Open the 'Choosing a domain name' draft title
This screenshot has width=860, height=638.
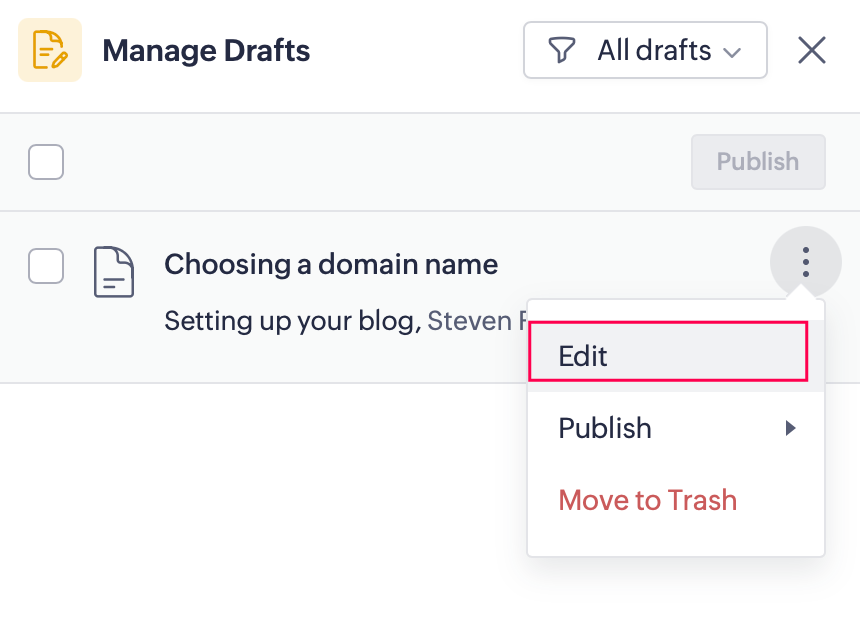point(331,265)
